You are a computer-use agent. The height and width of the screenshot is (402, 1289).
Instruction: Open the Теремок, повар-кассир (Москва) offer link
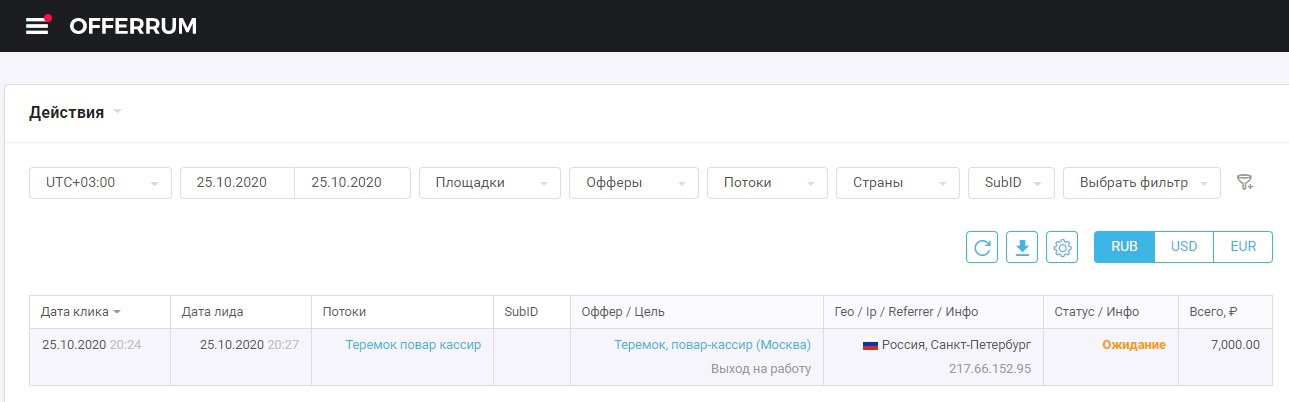[x=712, y=345]
